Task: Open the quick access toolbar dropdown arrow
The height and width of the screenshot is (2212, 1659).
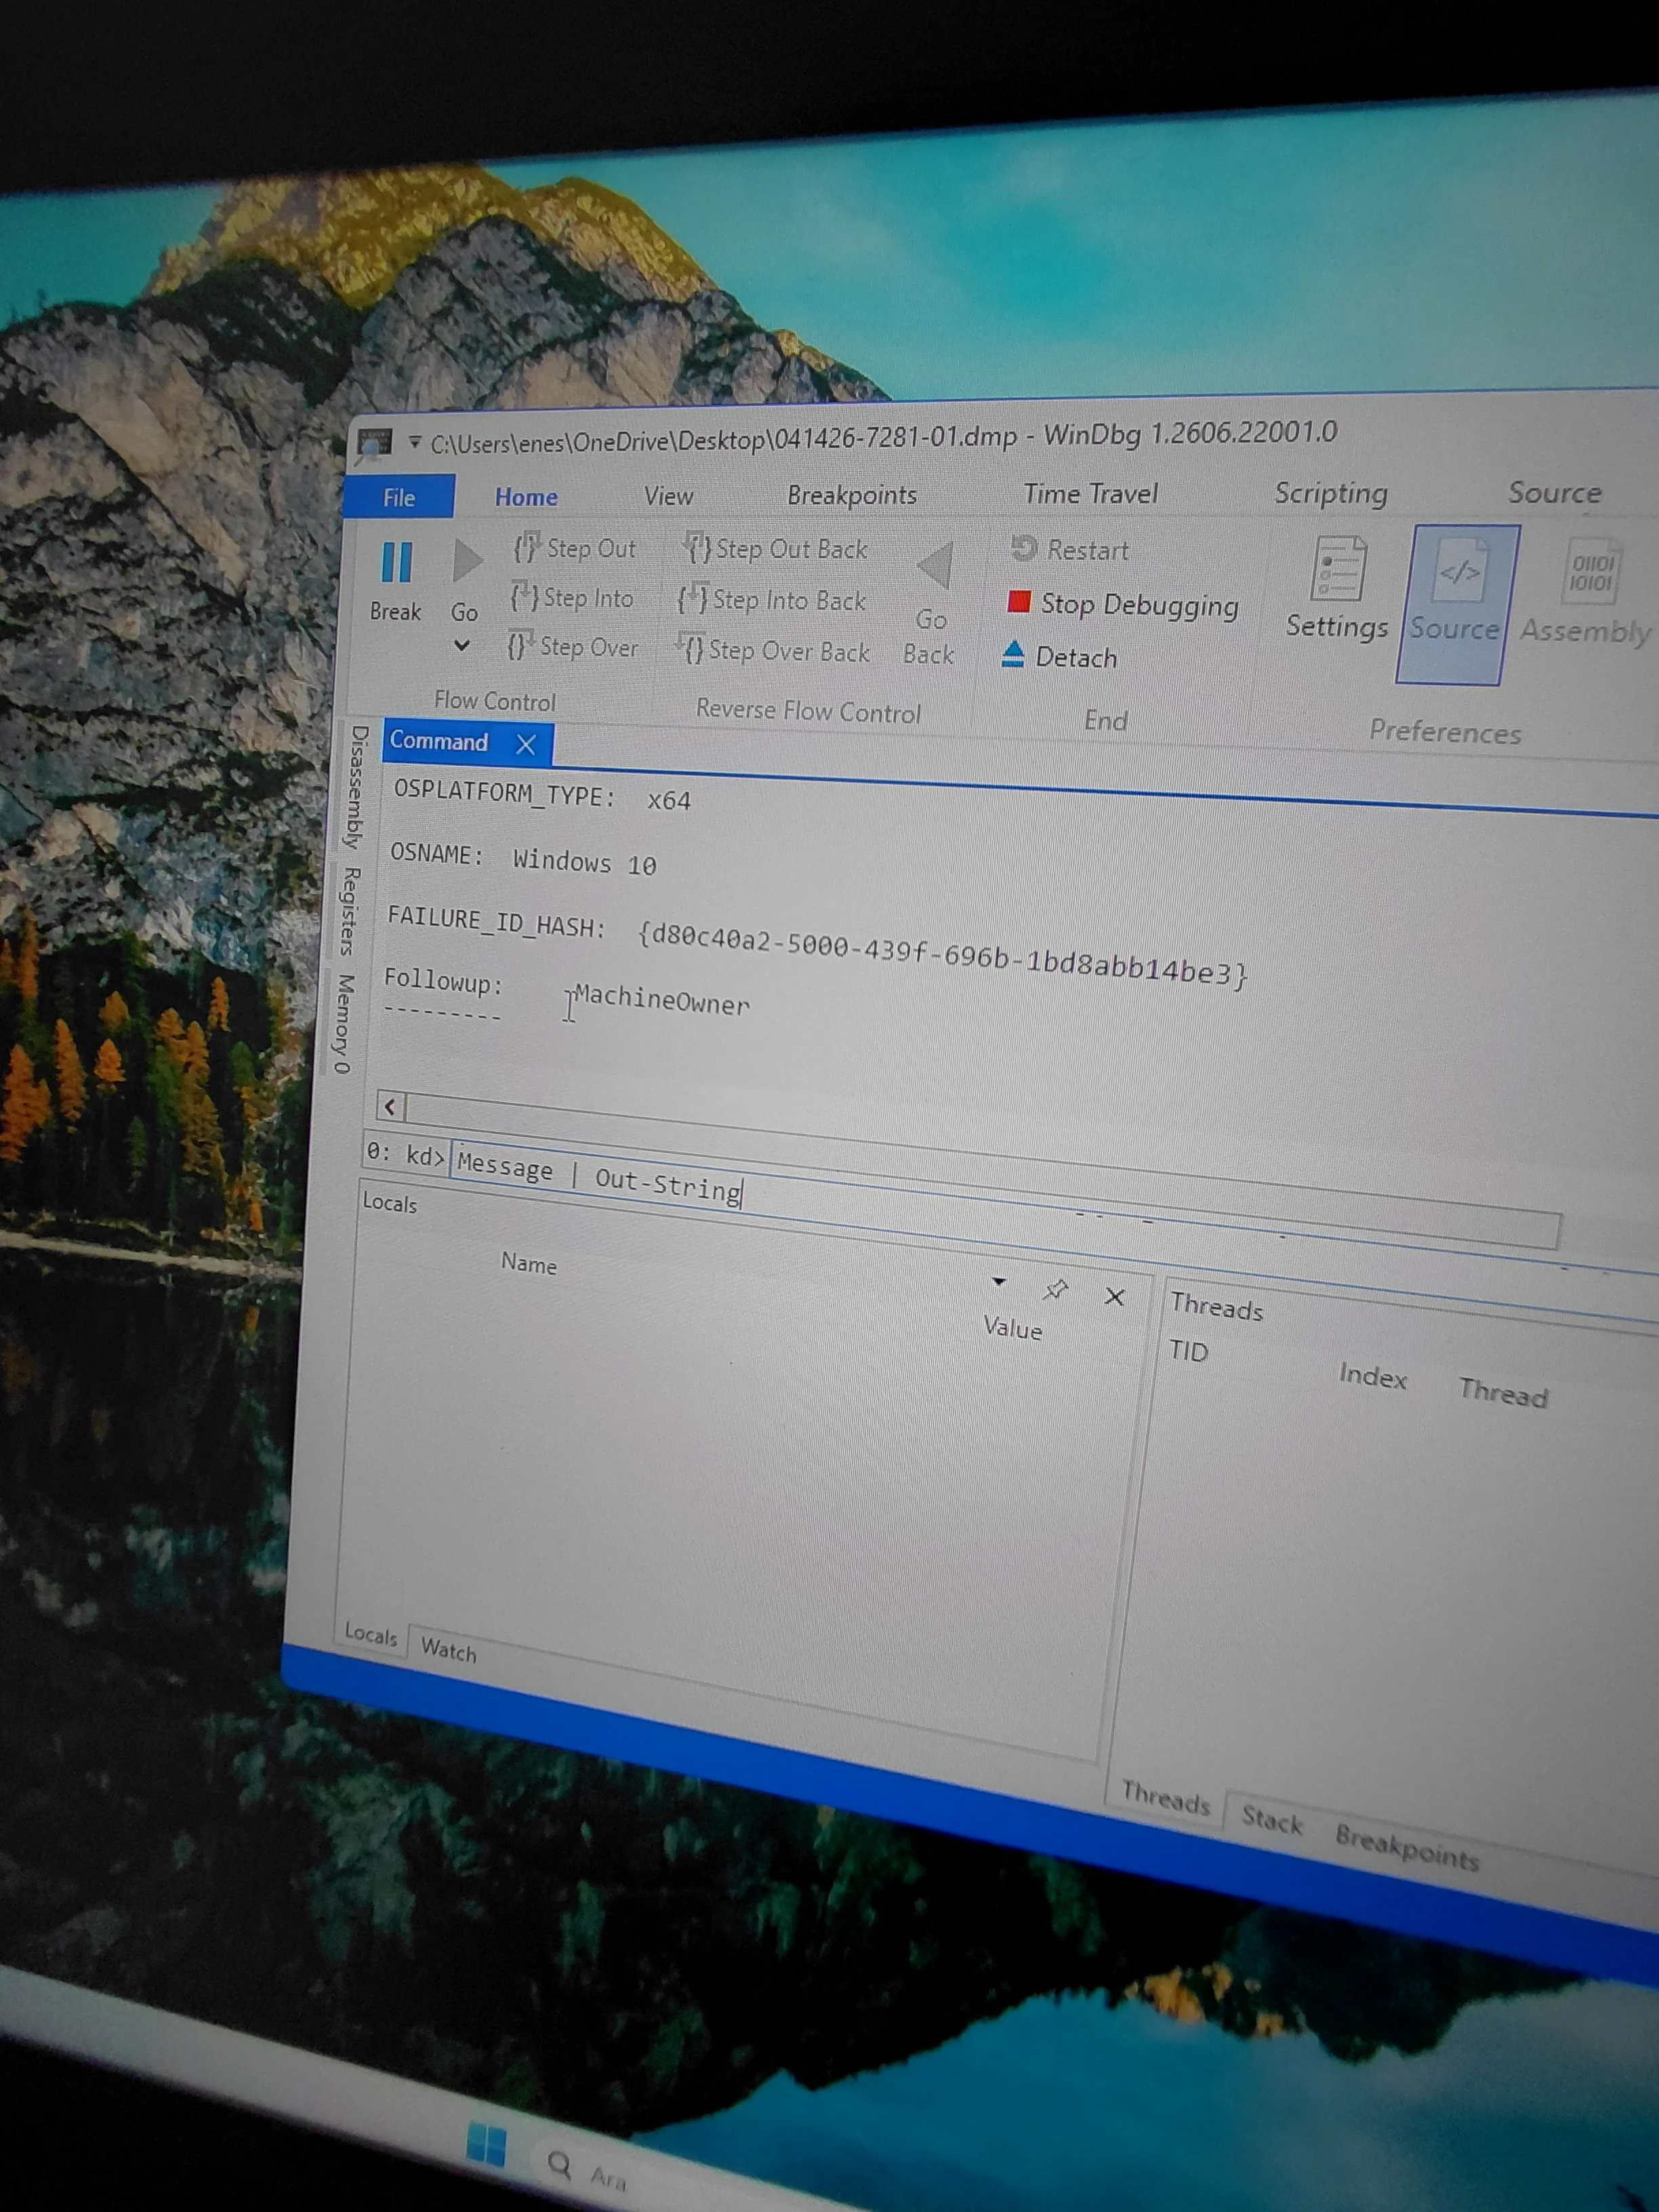Action: click(x=414, y=441)
